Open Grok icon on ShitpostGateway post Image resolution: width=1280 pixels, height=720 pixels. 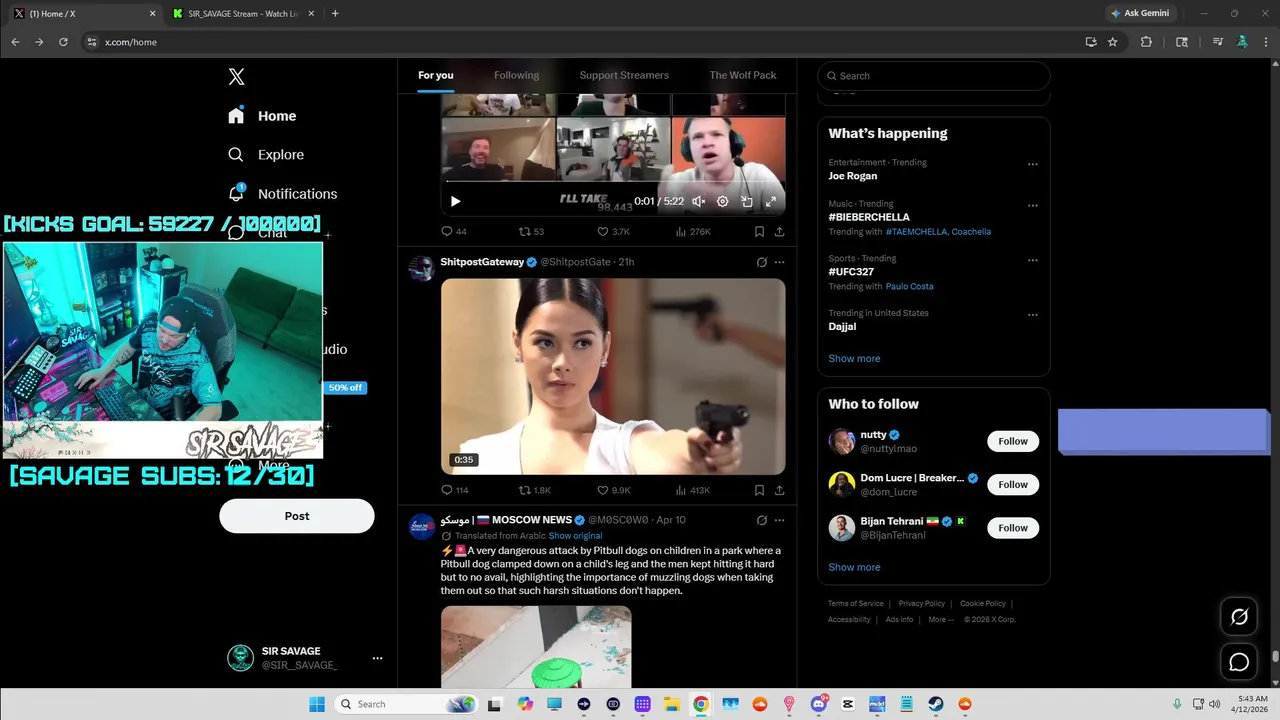(762, 262)
